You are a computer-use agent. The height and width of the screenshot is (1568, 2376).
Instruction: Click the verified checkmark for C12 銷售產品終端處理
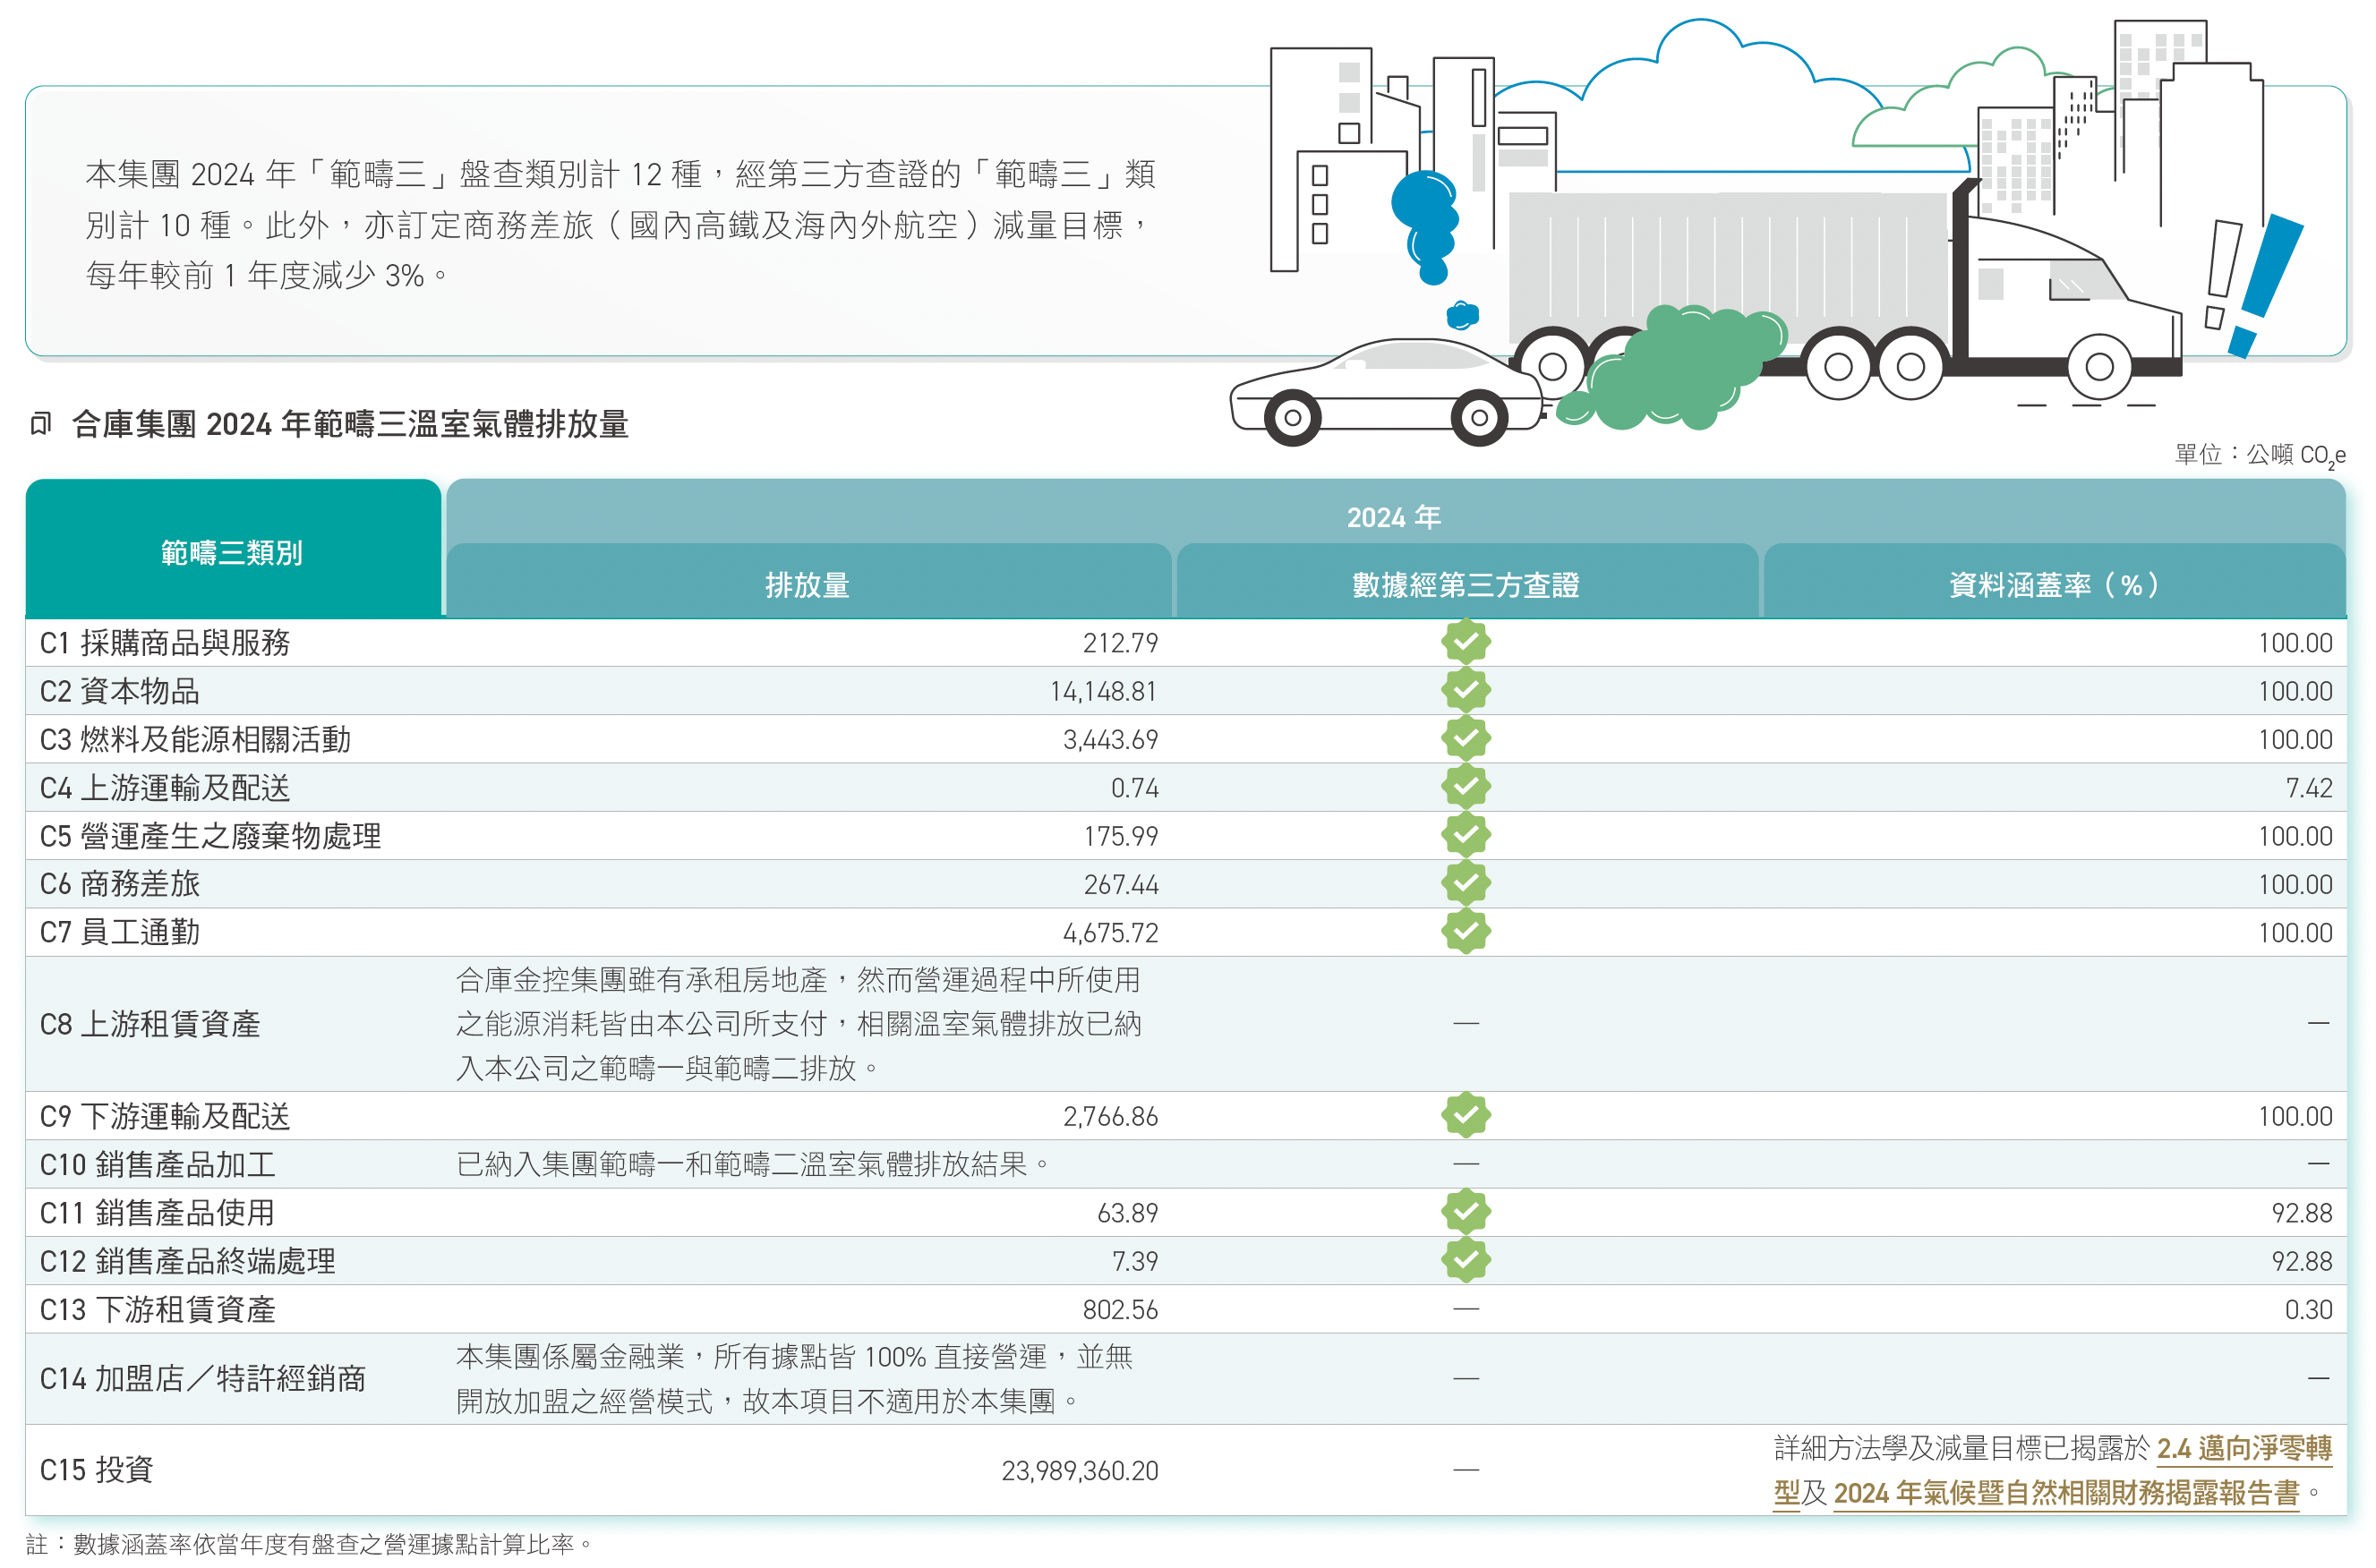[1465, 1260]
